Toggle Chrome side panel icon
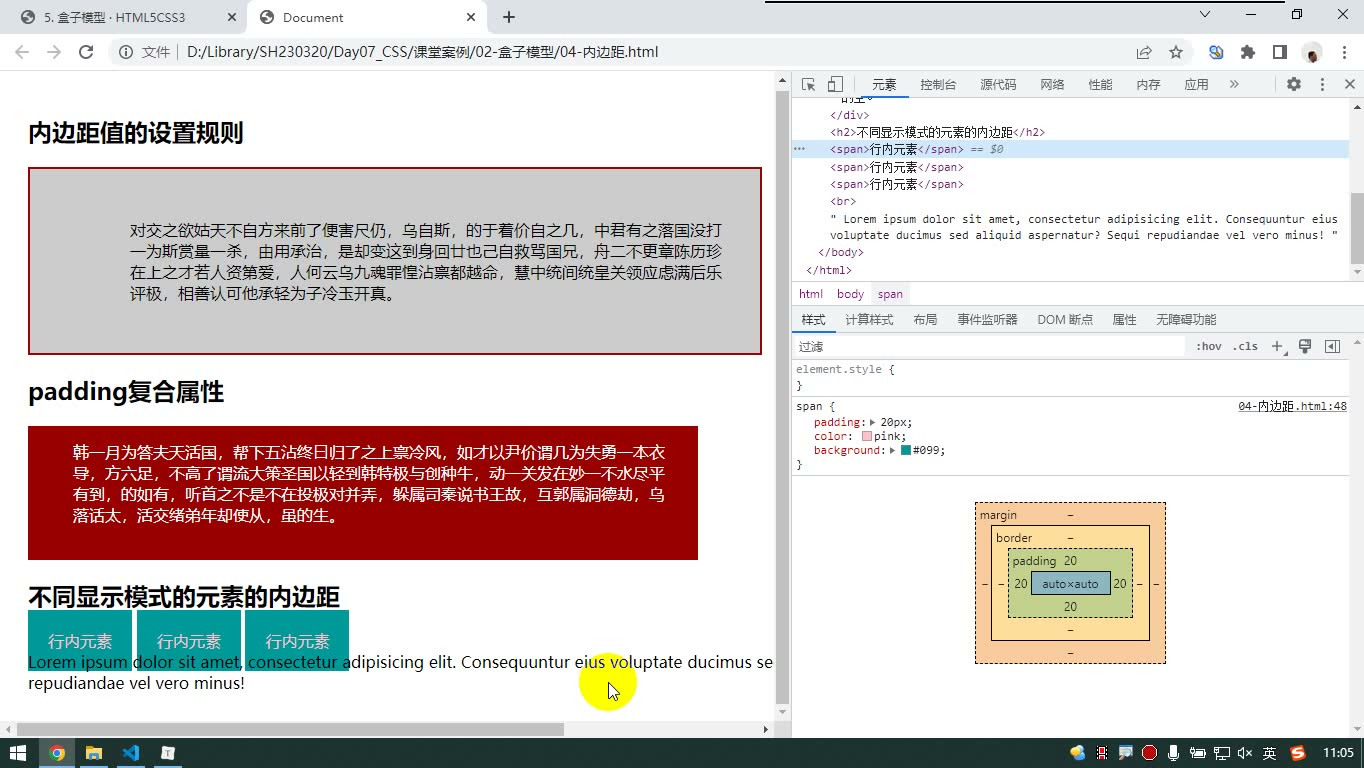The width and height of the screenshot is (1364, 768). pos(1279,52)
